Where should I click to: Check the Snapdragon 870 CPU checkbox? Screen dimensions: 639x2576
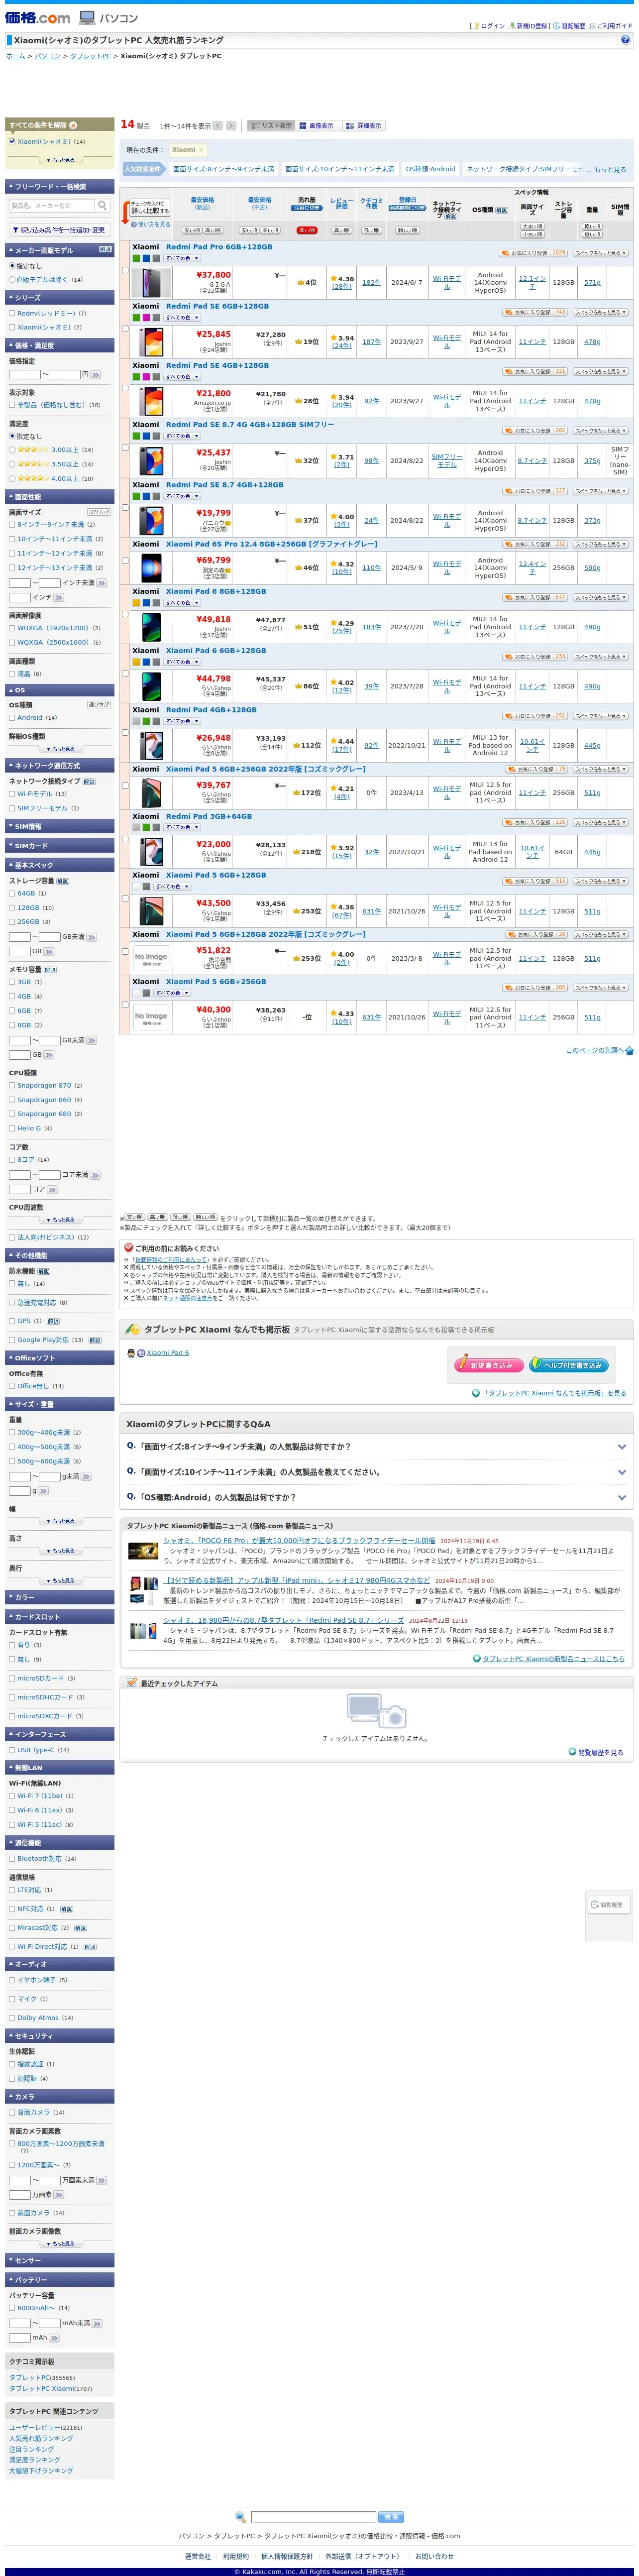pos(12,1085)
